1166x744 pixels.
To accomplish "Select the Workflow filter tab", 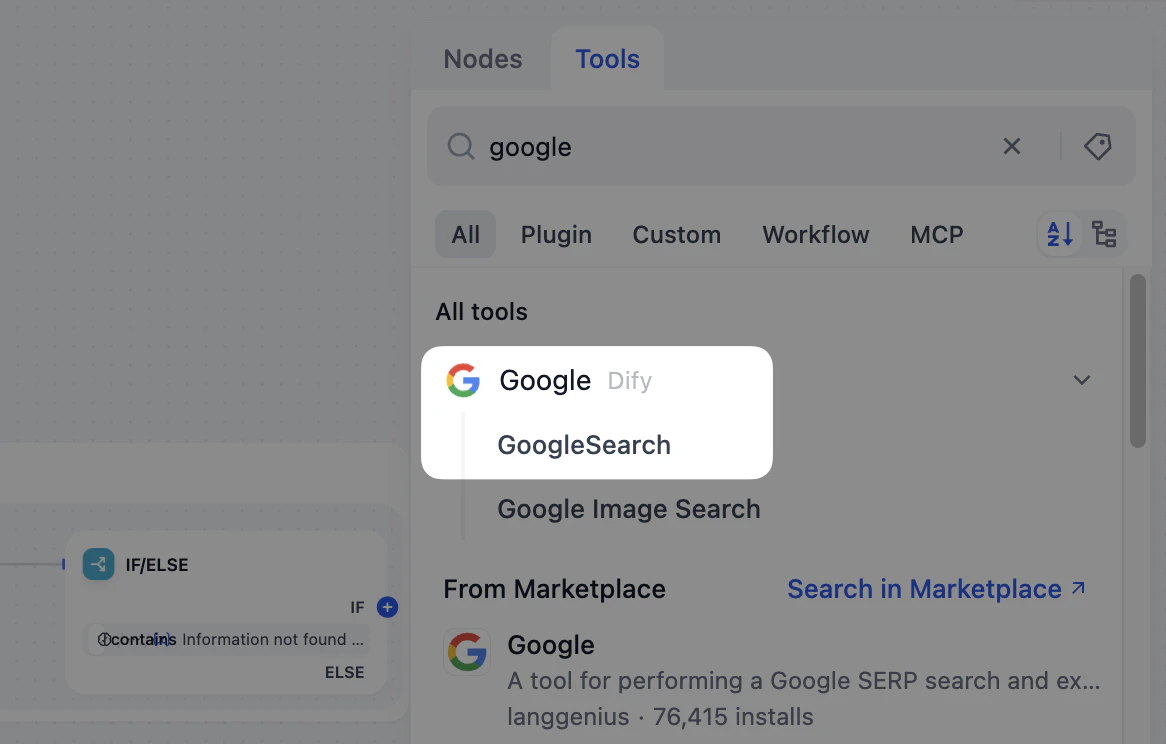I will 815,234.
